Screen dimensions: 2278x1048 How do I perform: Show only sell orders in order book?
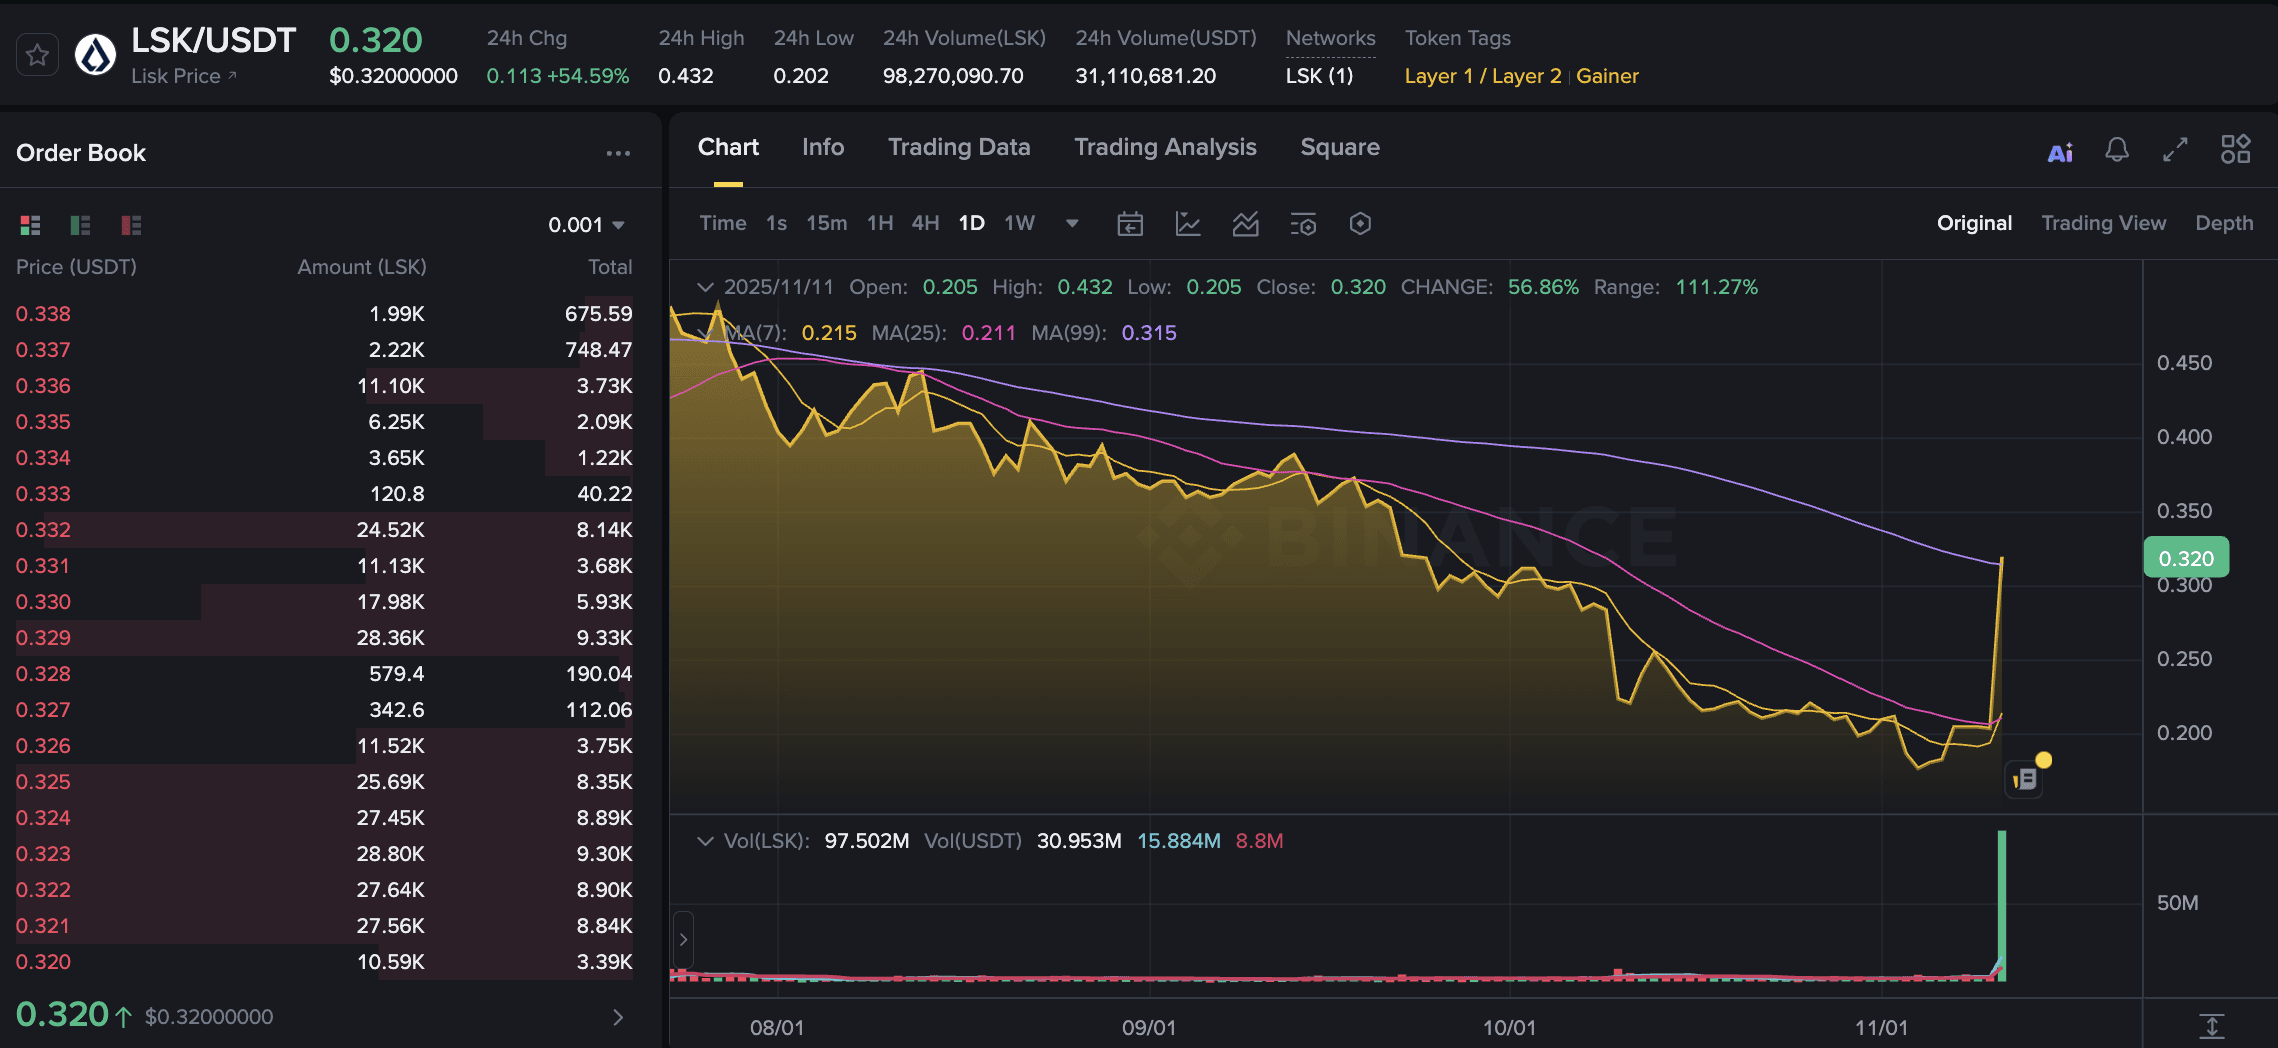click(131, 225)
